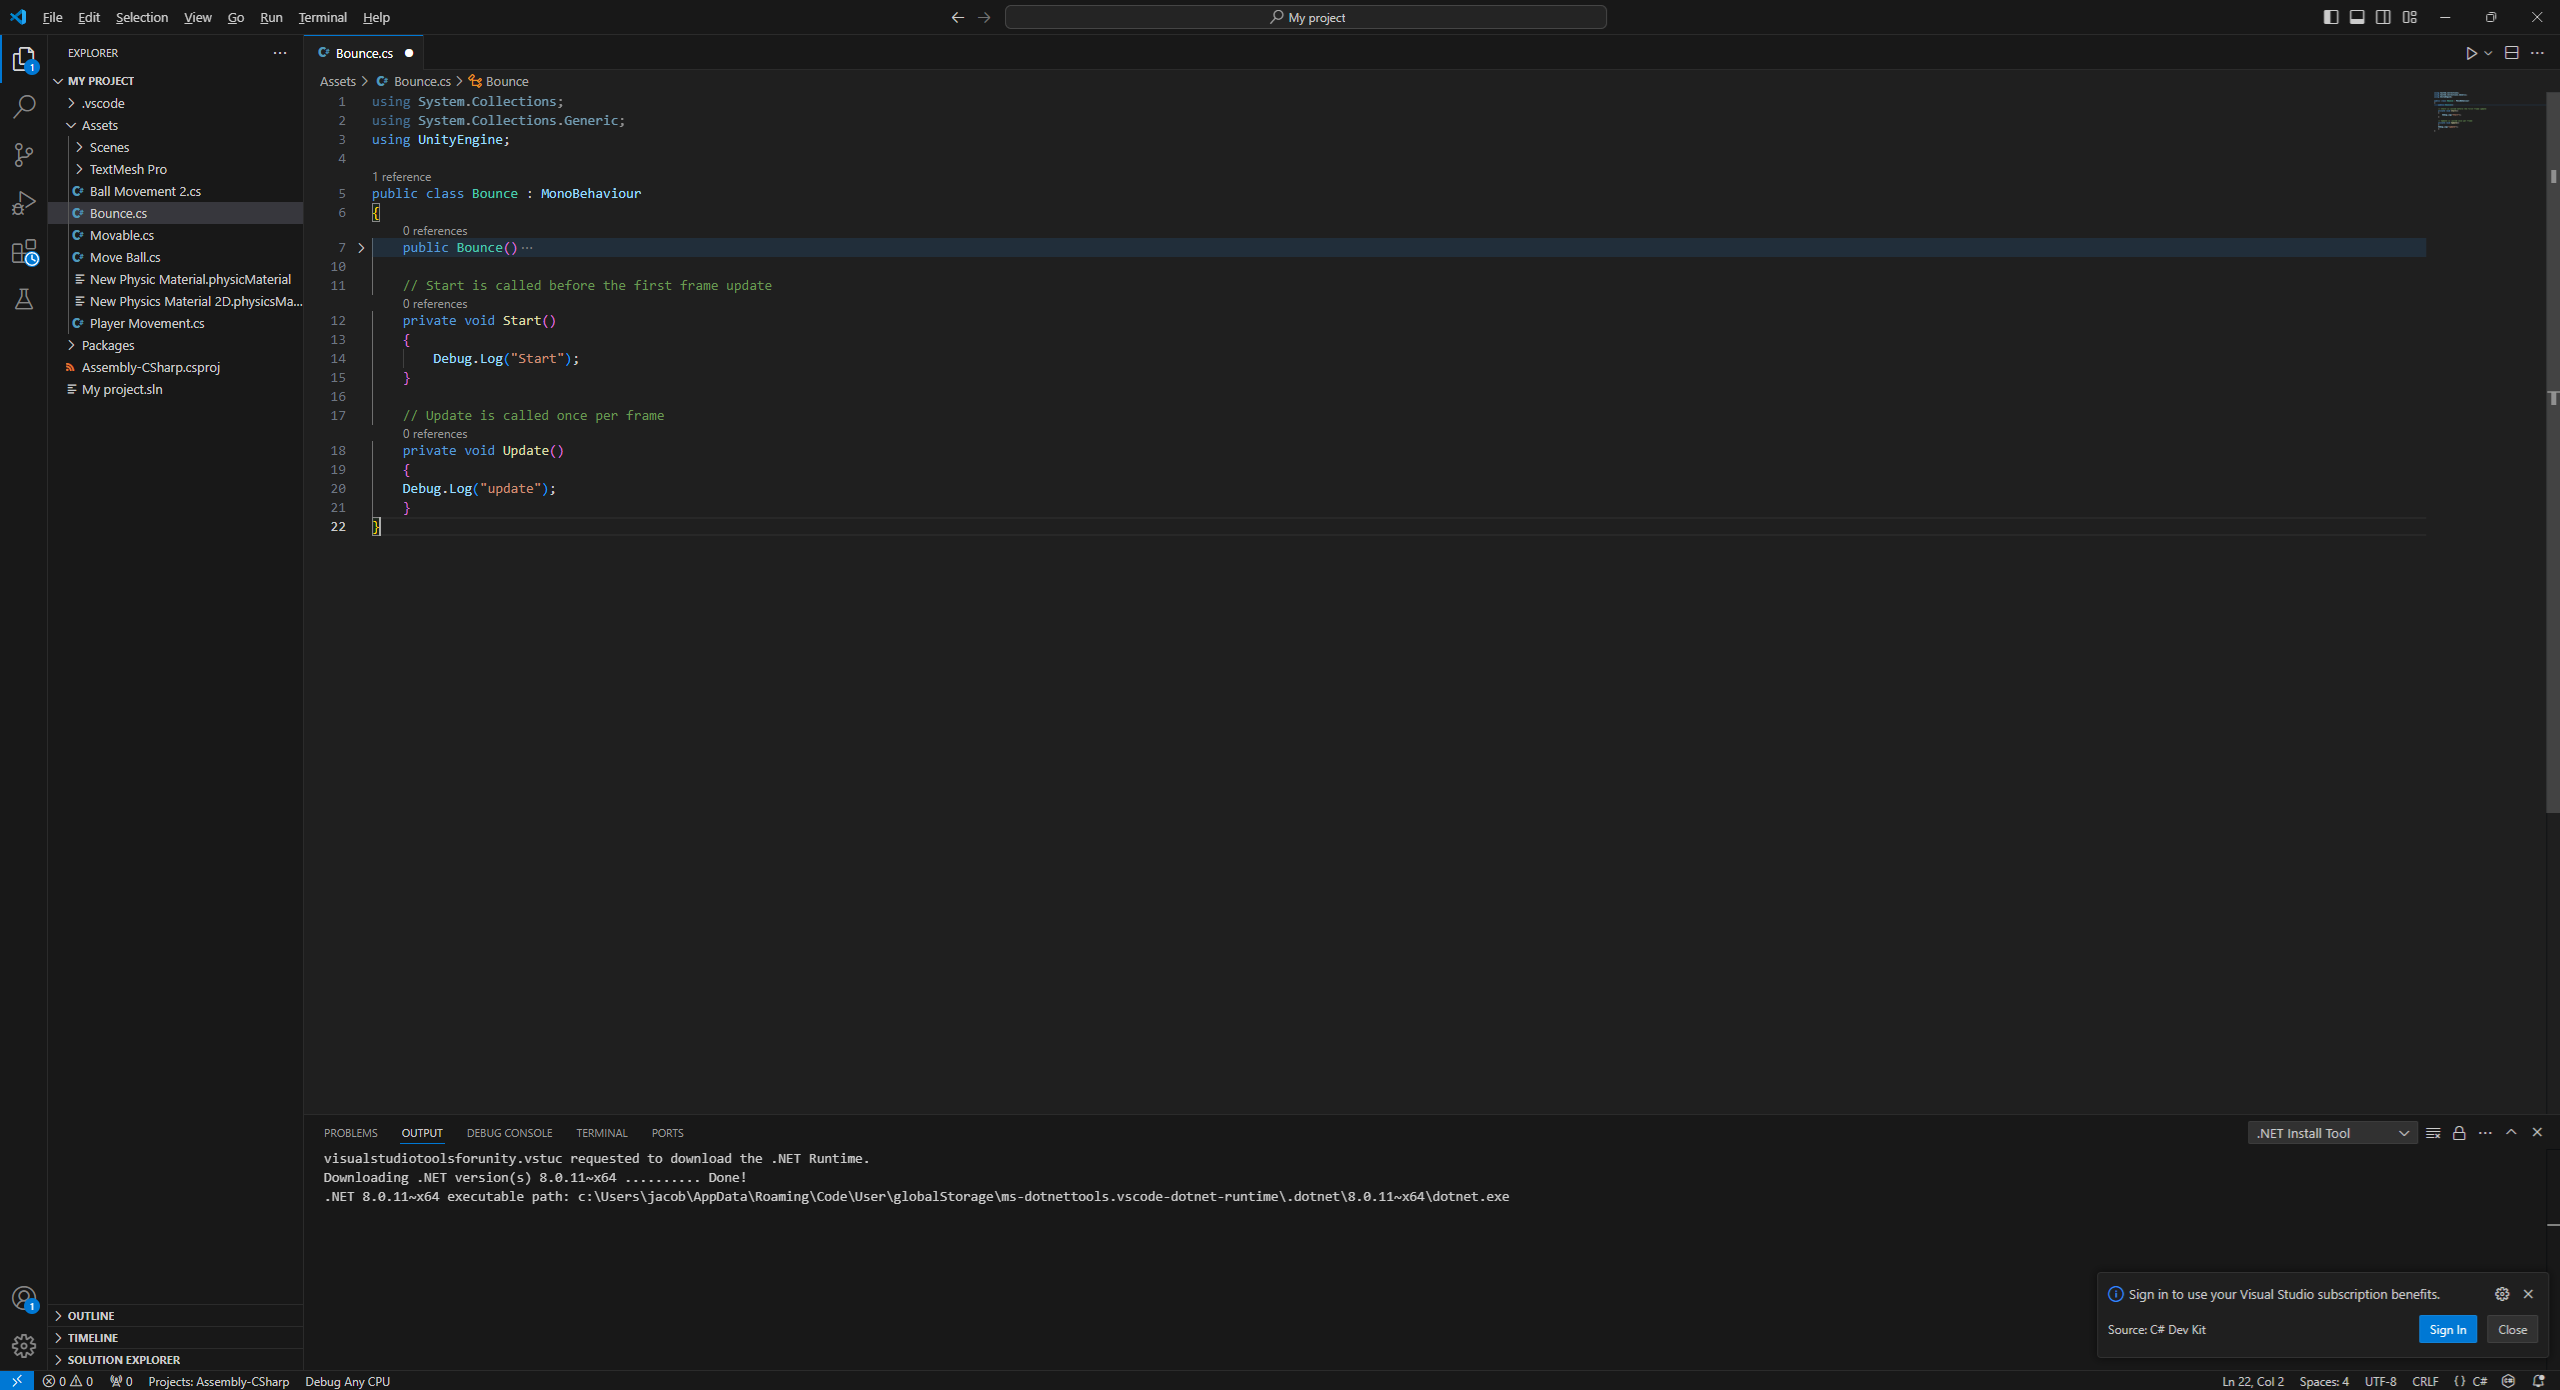Image resolution: width=2560 pixels, height=1390 pixels.
Task: Expand the TIMELINE section
Action: click(175, 1338)
